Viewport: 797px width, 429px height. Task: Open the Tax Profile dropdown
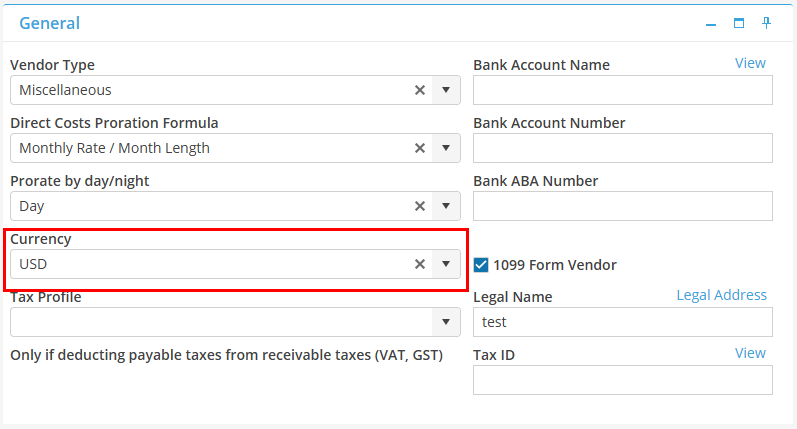[x=446, y=322]
